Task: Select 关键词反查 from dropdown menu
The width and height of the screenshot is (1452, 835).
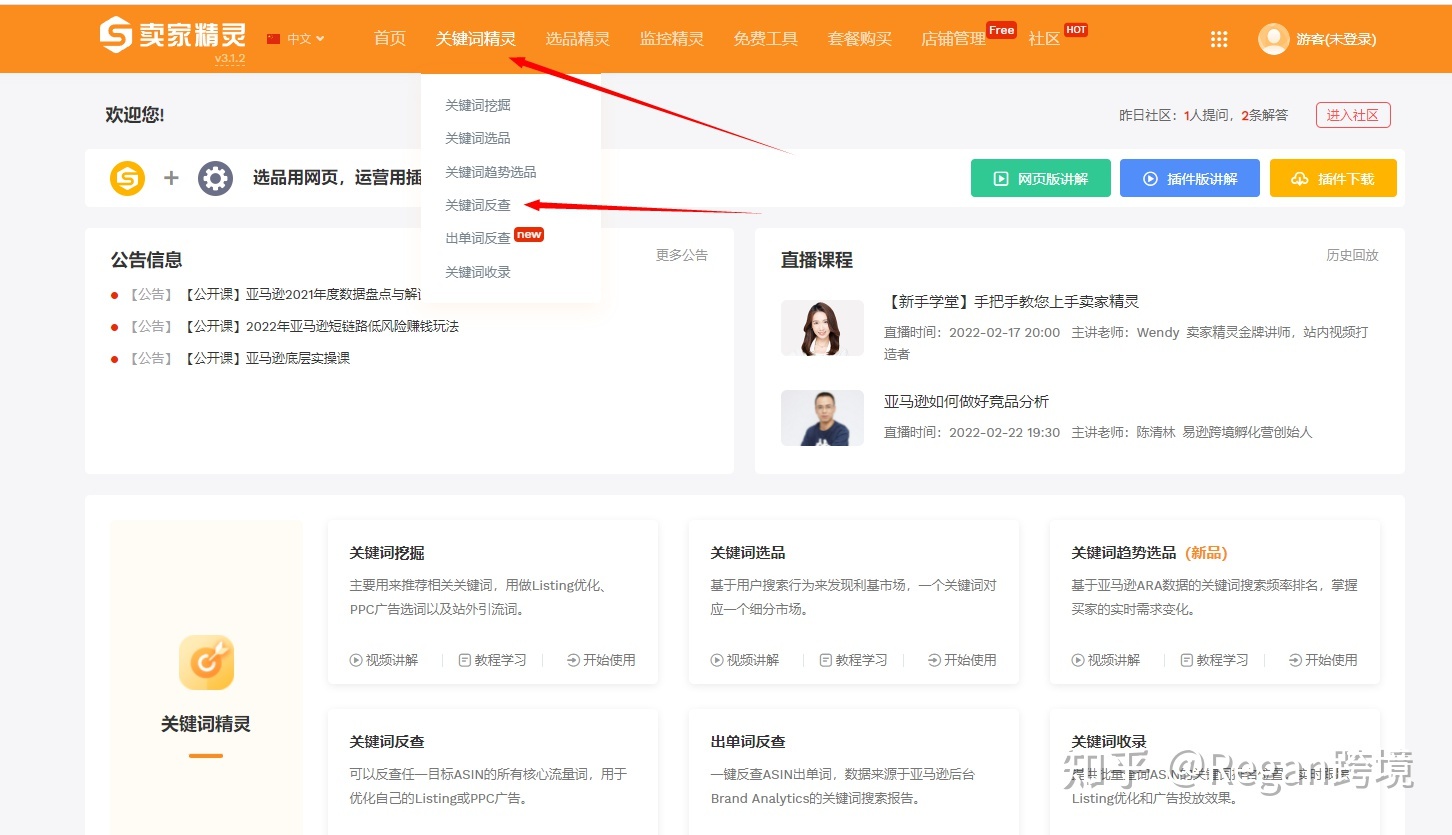Action: (x=477, y=205)
